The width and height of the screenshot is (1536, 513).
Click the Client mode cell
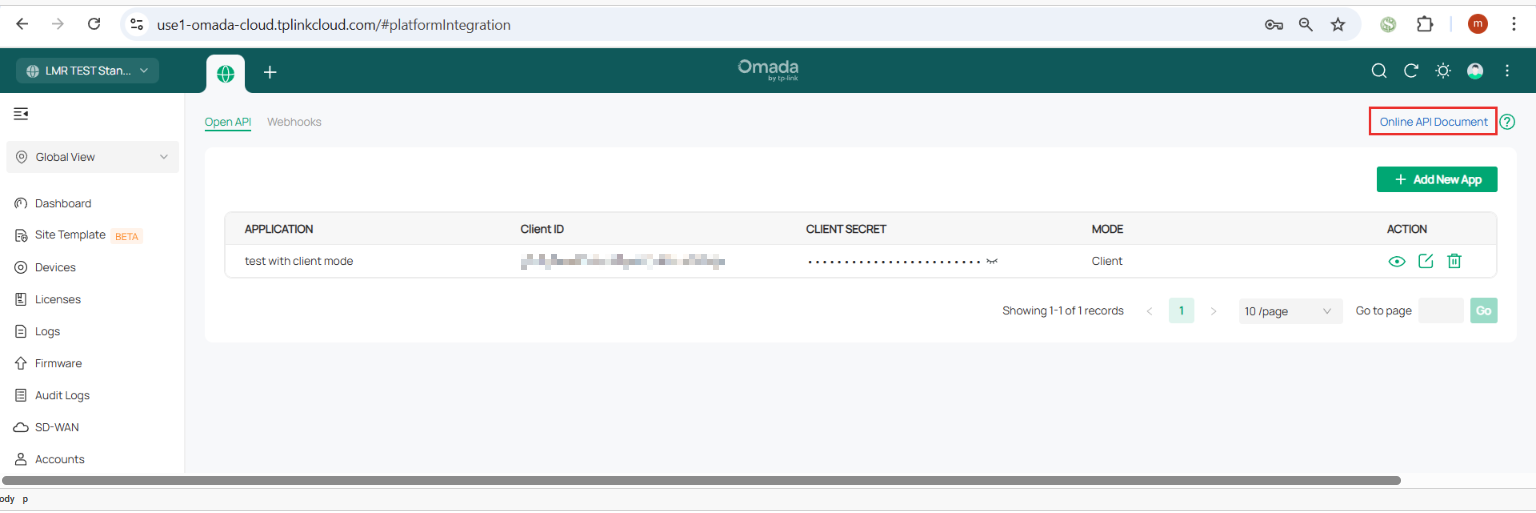pos(1107,261)
